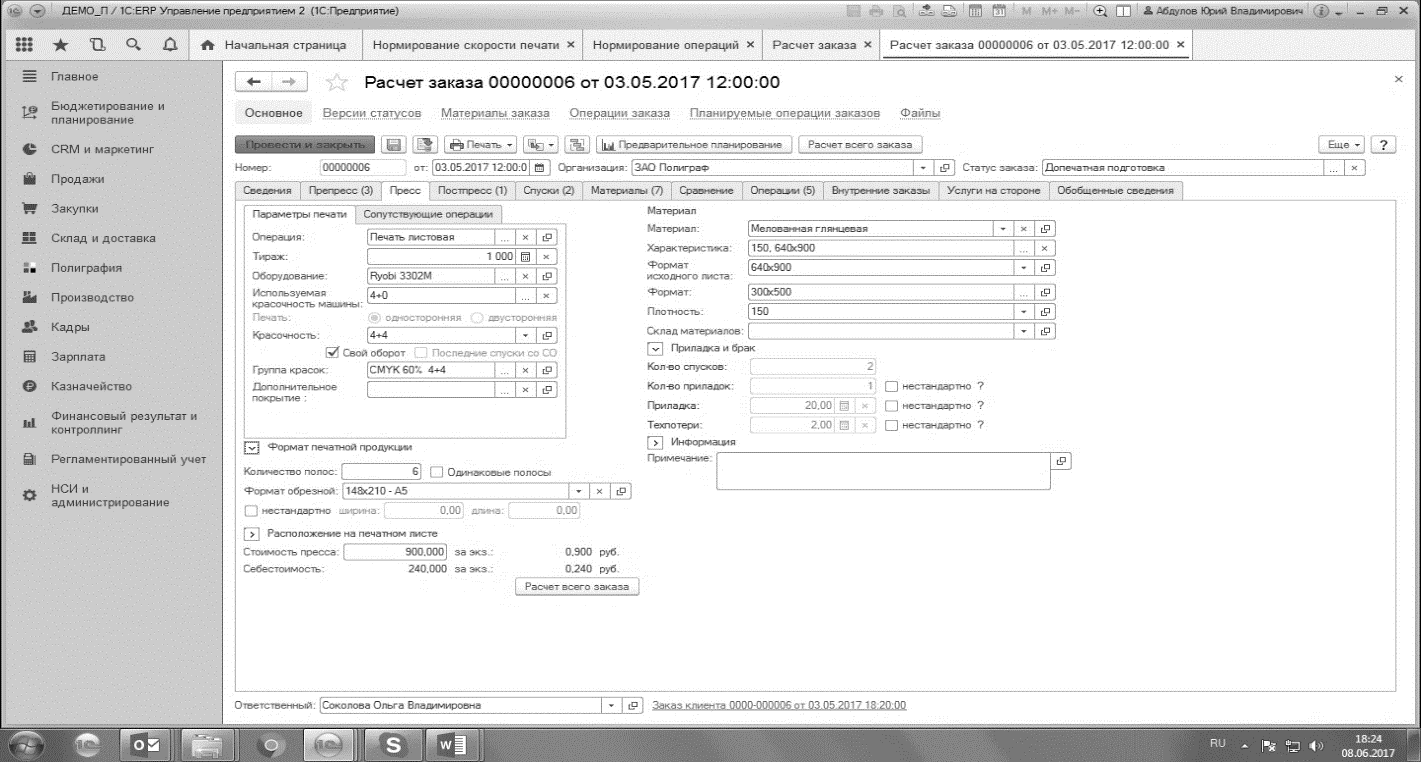
Task: Open the Склад материалов dropdown
Action: pyautogui.click(x=1024, y=330)
